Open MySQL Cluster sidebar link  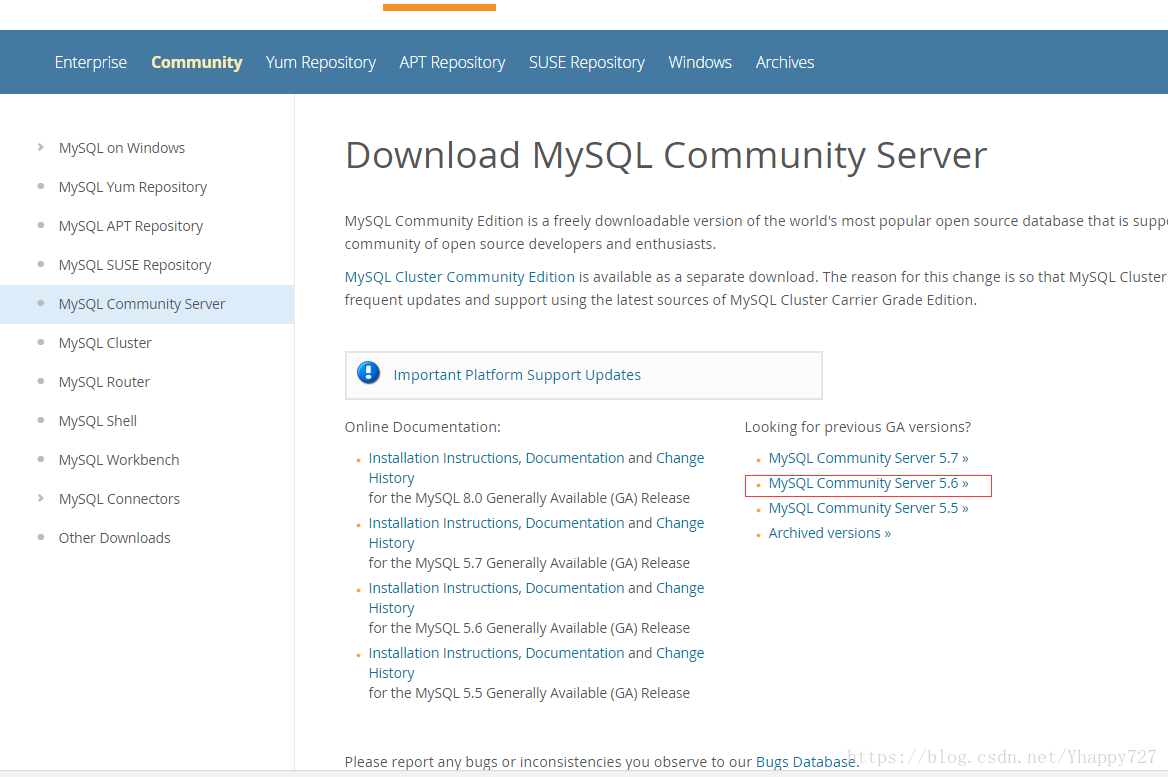click(x=105, y=343)
